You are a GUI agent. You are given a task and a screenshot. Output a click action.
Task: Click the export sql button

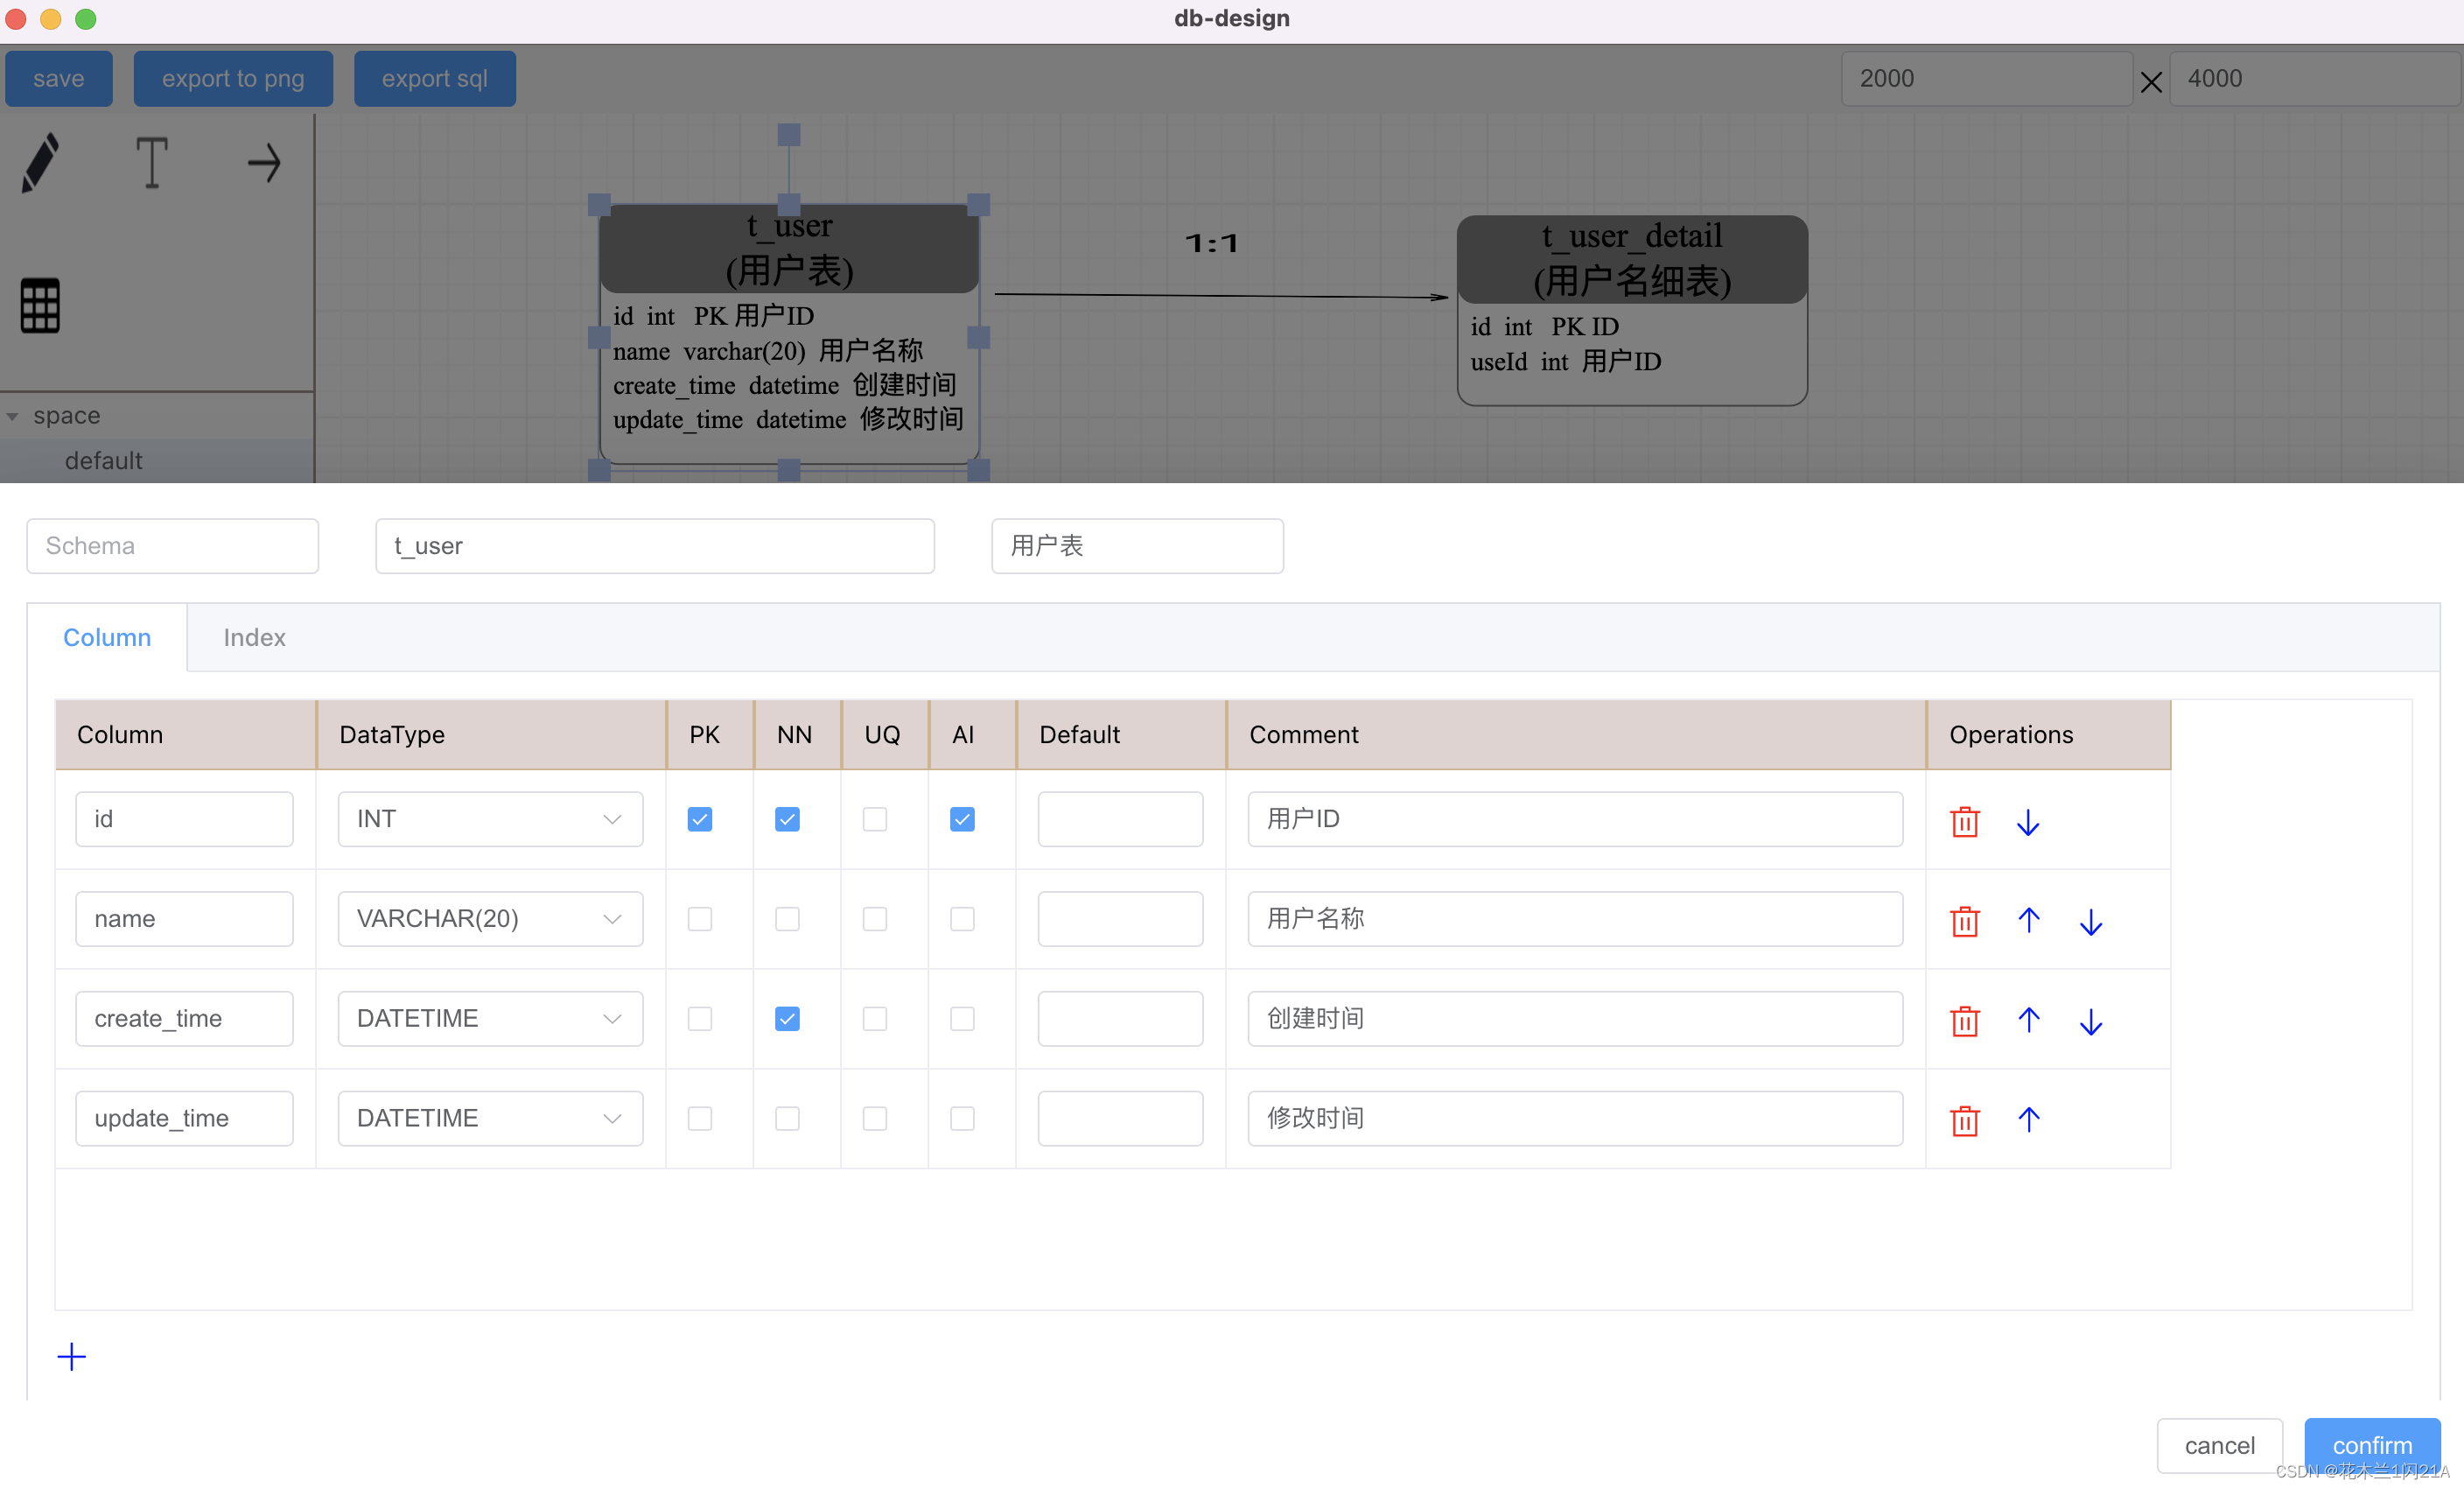[x=434, y=78]
